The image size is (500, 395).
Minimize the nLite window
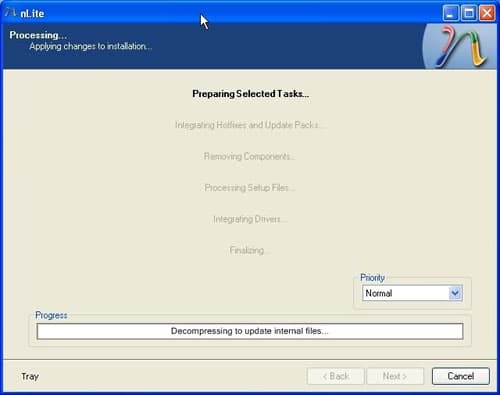click(x=450, y=13)
